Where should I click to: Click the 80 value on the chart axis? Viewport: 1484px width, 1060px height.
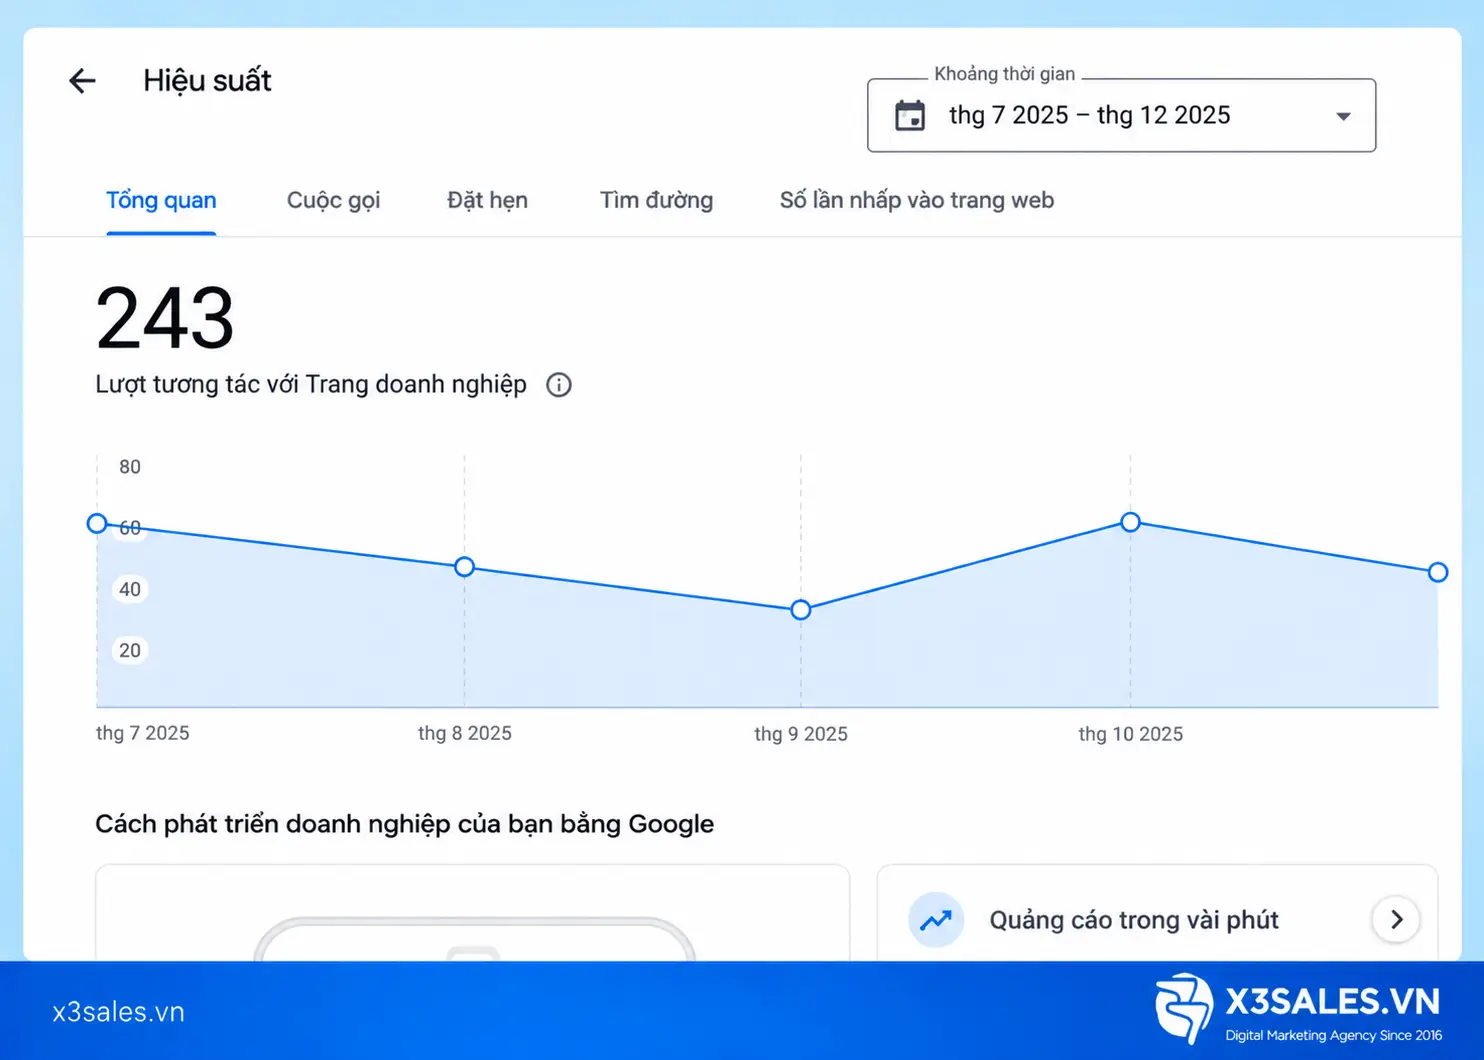click(x=130, y=467)
